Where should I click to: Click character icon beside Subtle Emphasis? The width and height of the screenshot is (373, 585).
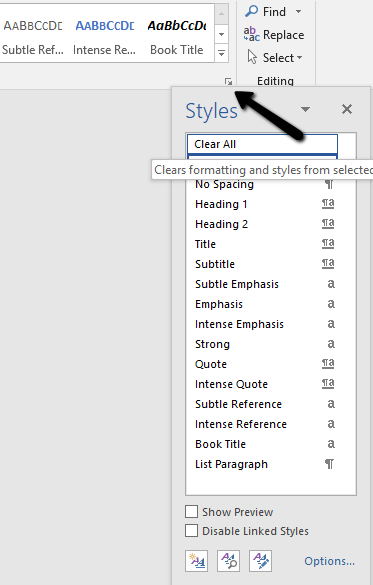331,284
